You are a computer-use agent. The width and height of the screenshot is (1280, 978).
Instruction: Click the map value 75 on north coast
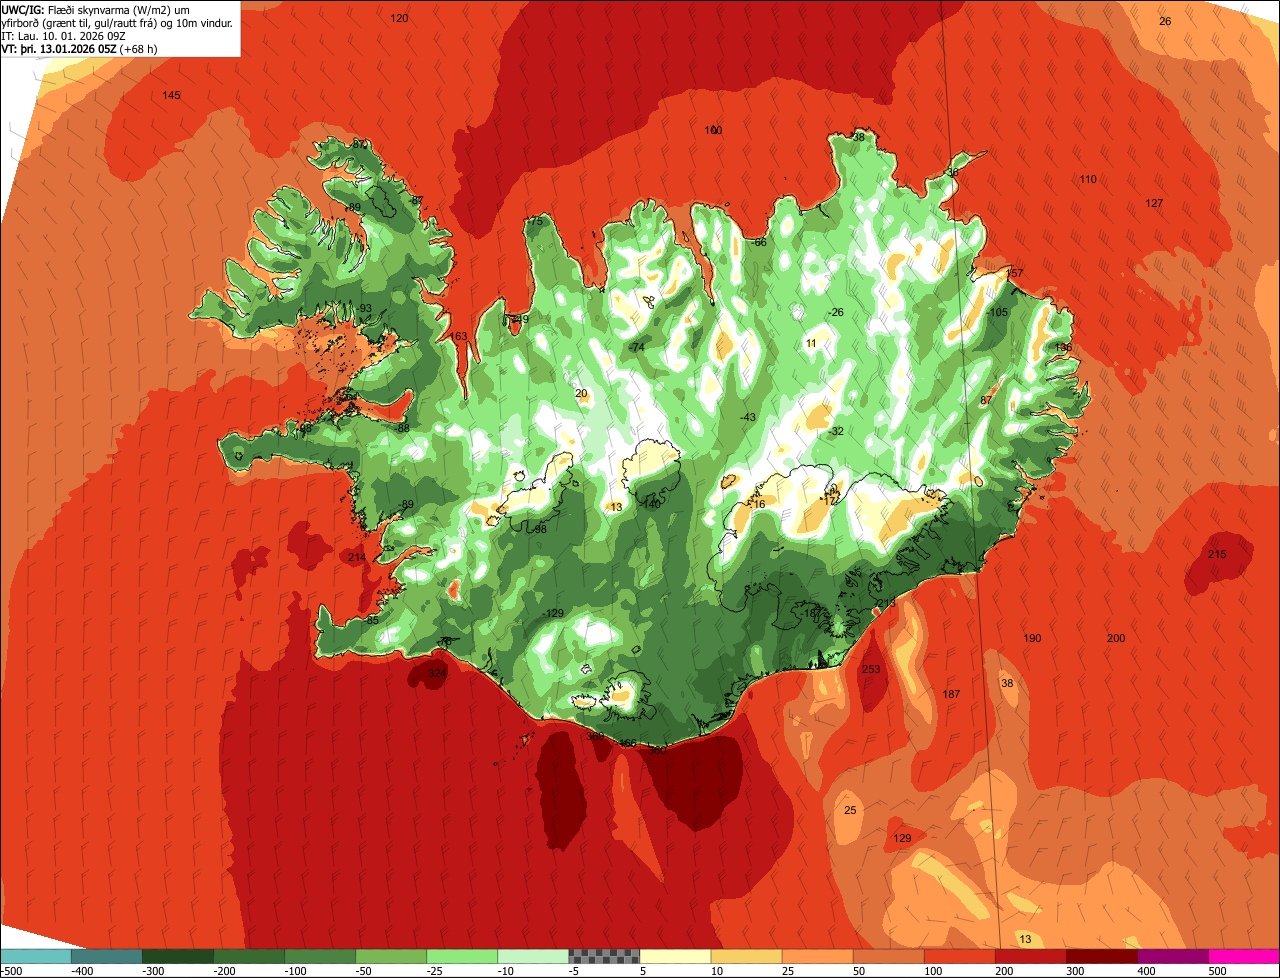[536, 221]
